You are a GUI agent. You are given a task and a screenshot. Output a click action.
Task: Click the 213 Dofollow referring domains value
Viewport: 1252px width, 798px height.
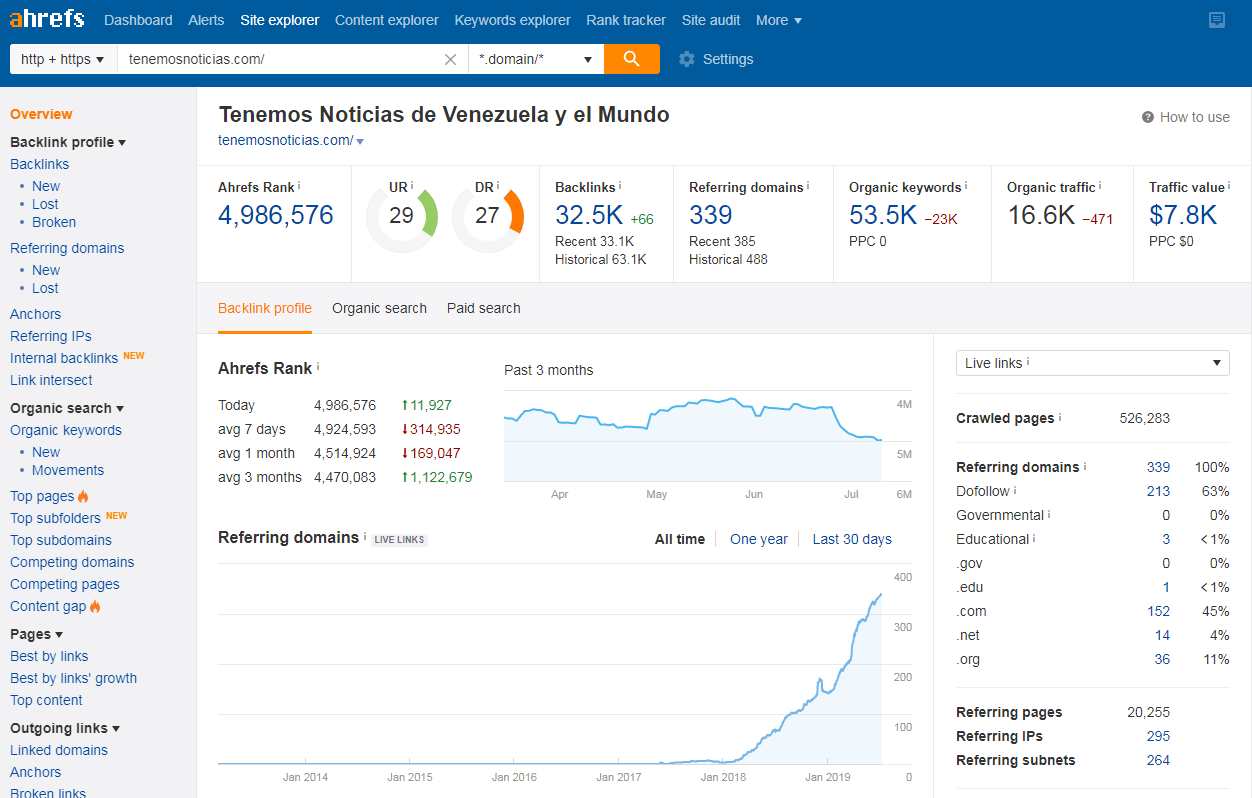tap(1158, 491)
